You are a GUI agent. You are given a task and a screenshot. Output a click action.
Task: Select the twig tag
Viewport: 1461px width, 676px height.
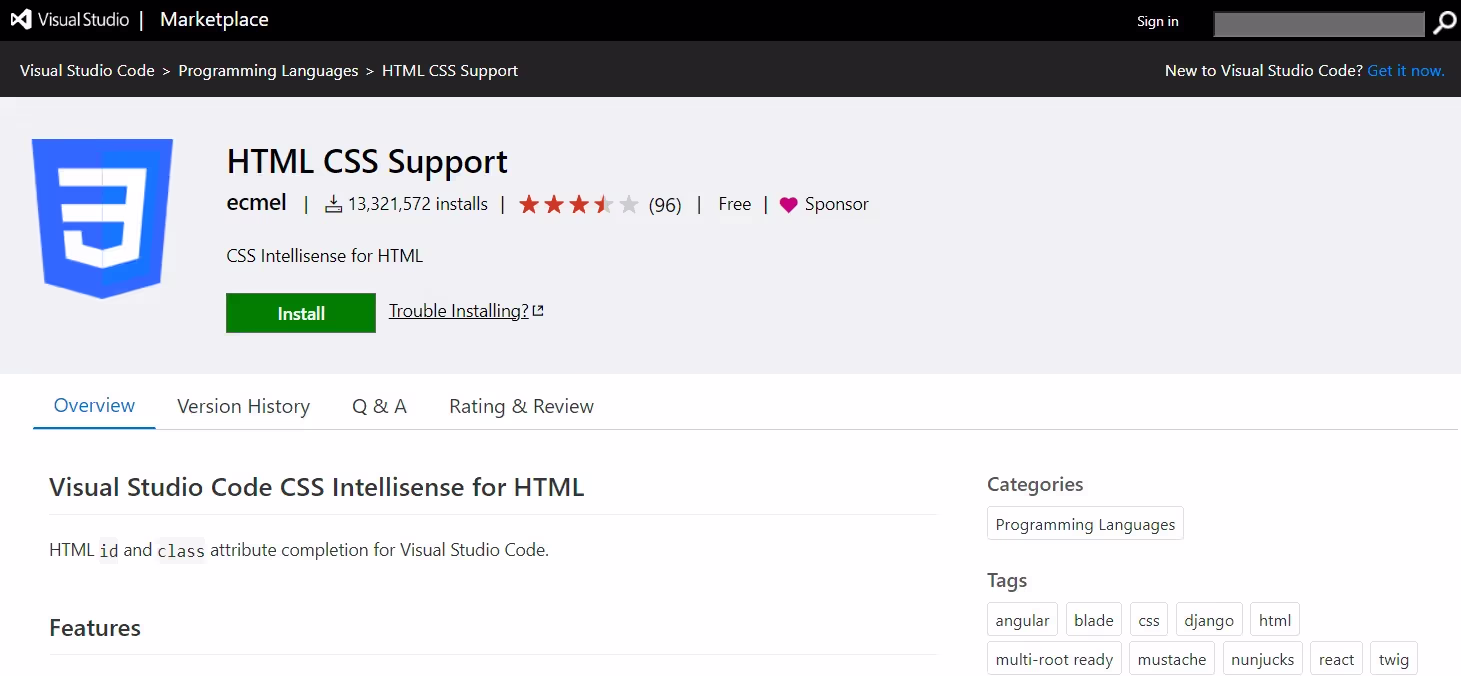pyautogui.click(x=1394, y=659)
